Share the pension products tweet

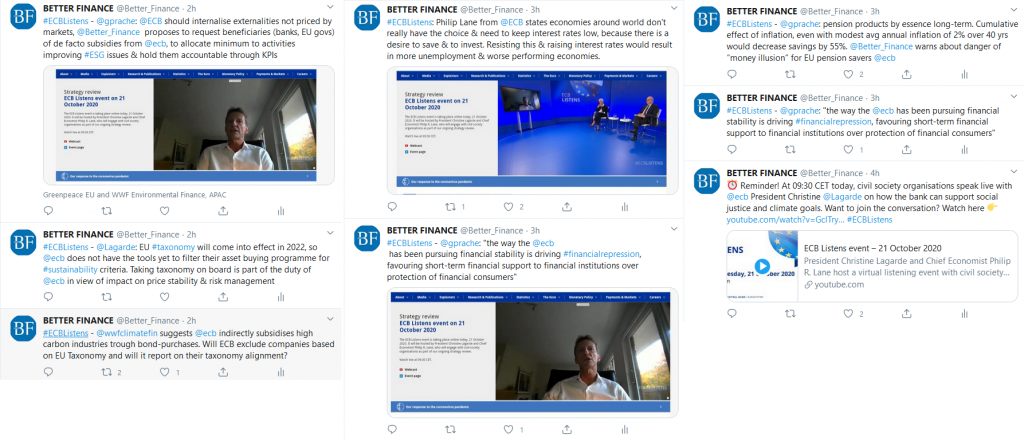(906, 74)
